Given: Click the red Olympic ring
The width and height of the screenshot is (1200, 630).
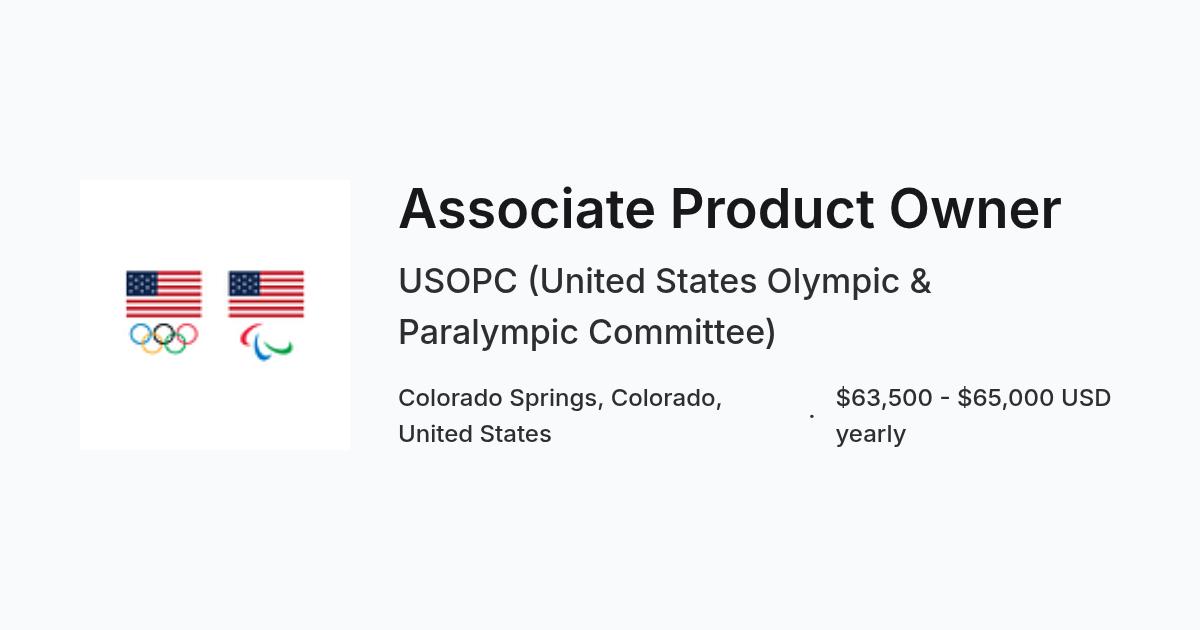Looking at the screenshot, I should tap(188, 333).
